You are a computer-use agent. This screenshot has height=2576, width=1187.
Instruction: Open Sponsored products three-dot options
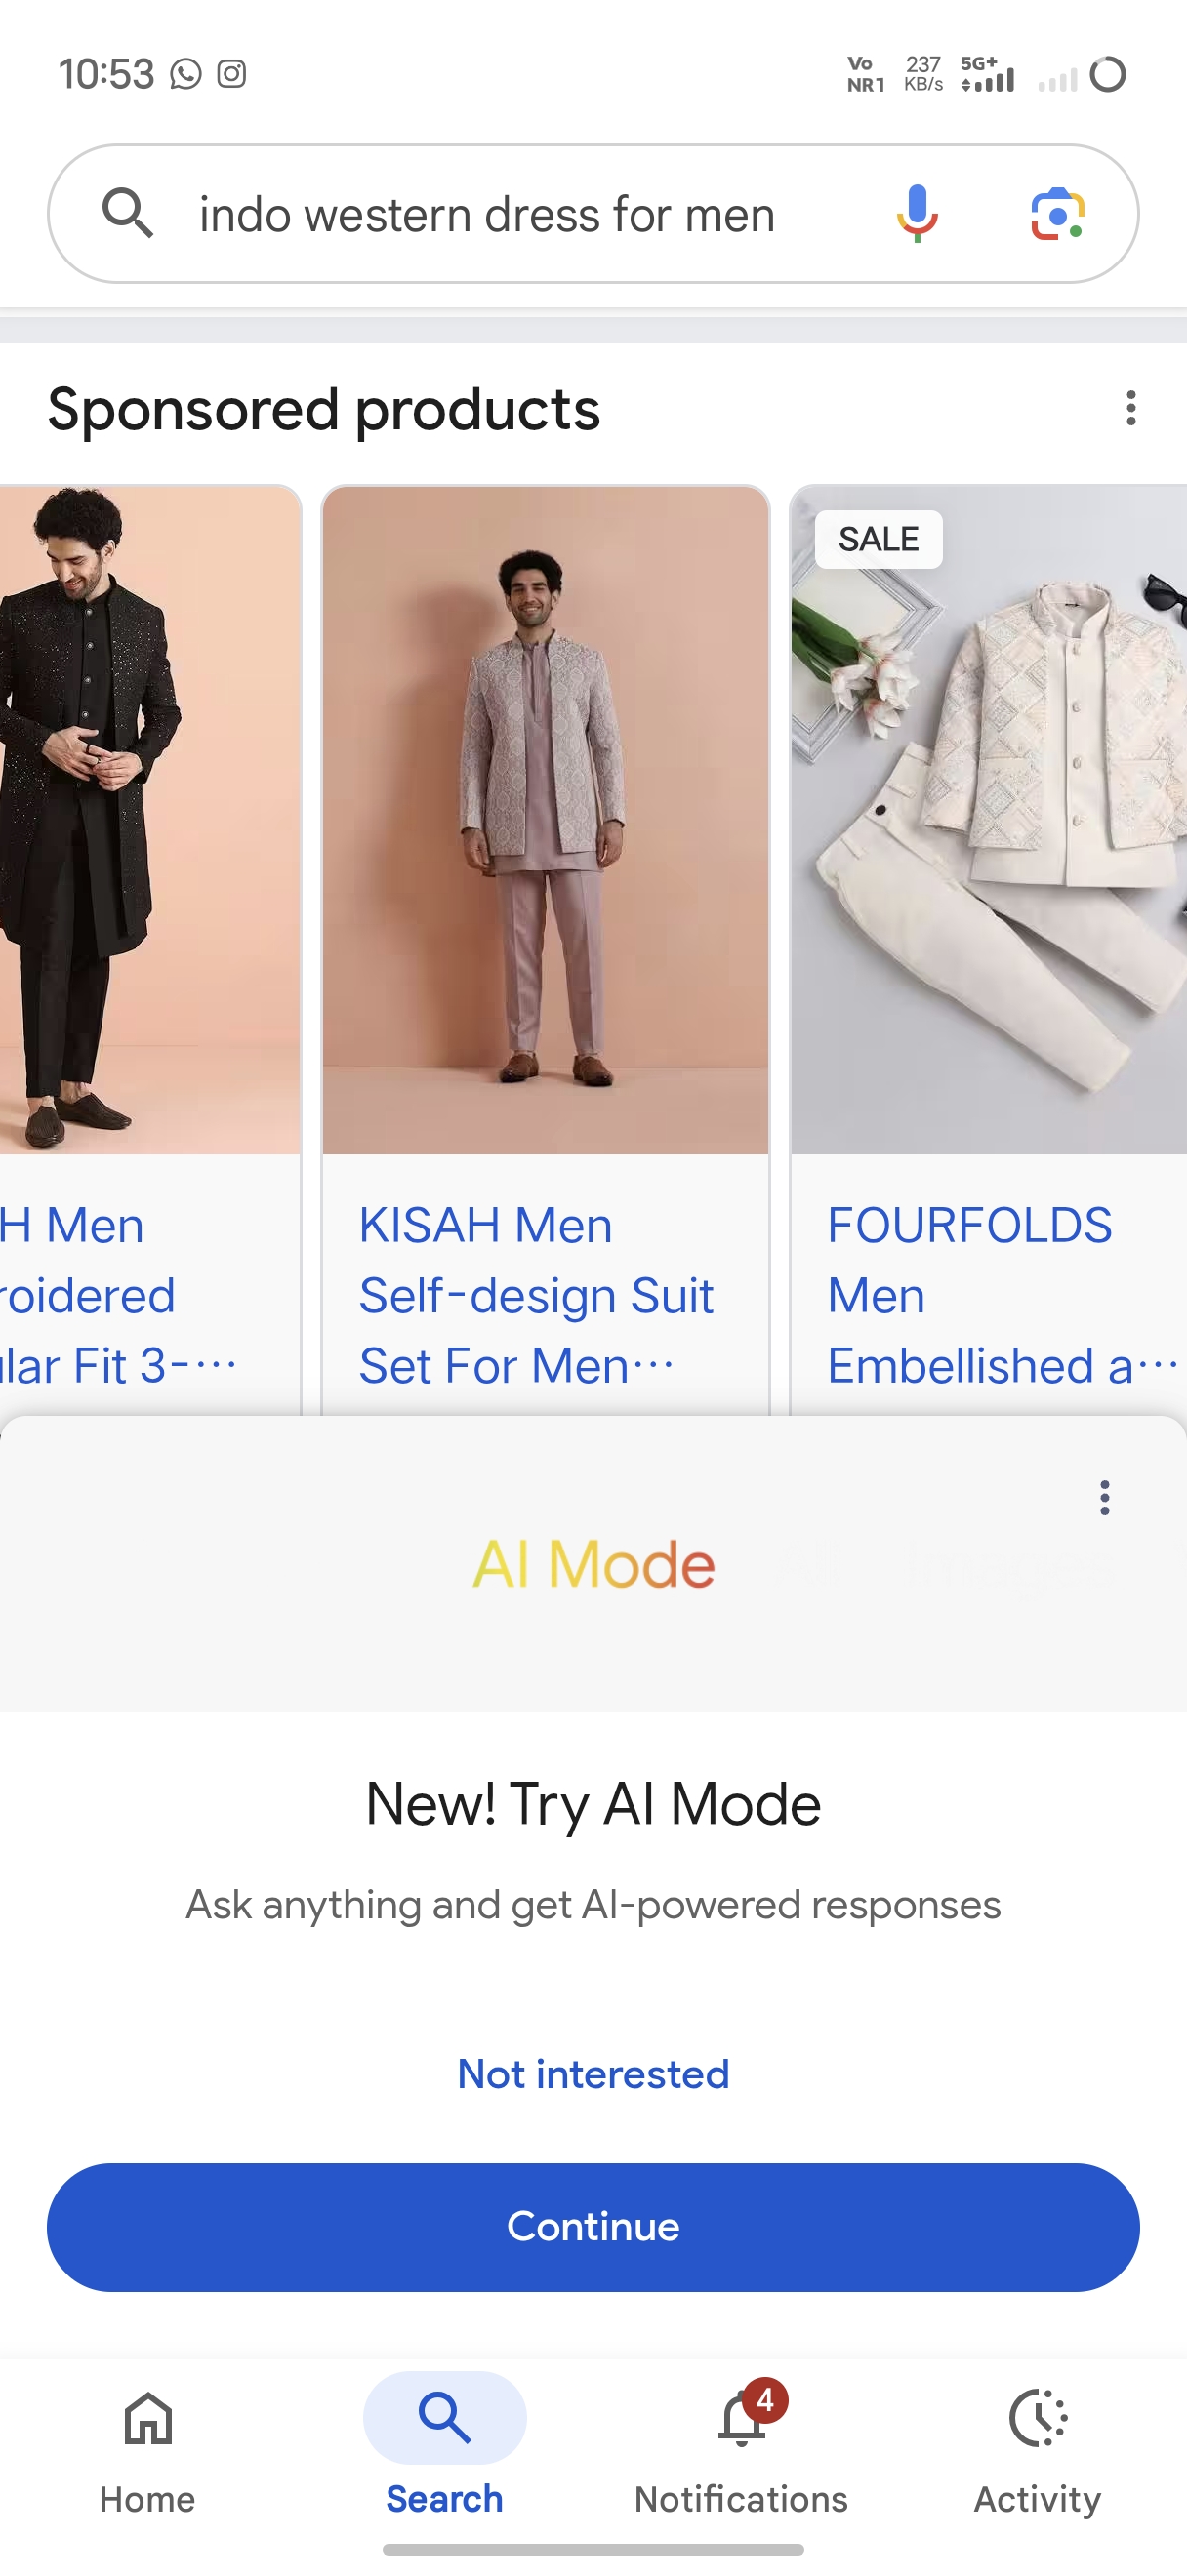[x=1131, y=408]
